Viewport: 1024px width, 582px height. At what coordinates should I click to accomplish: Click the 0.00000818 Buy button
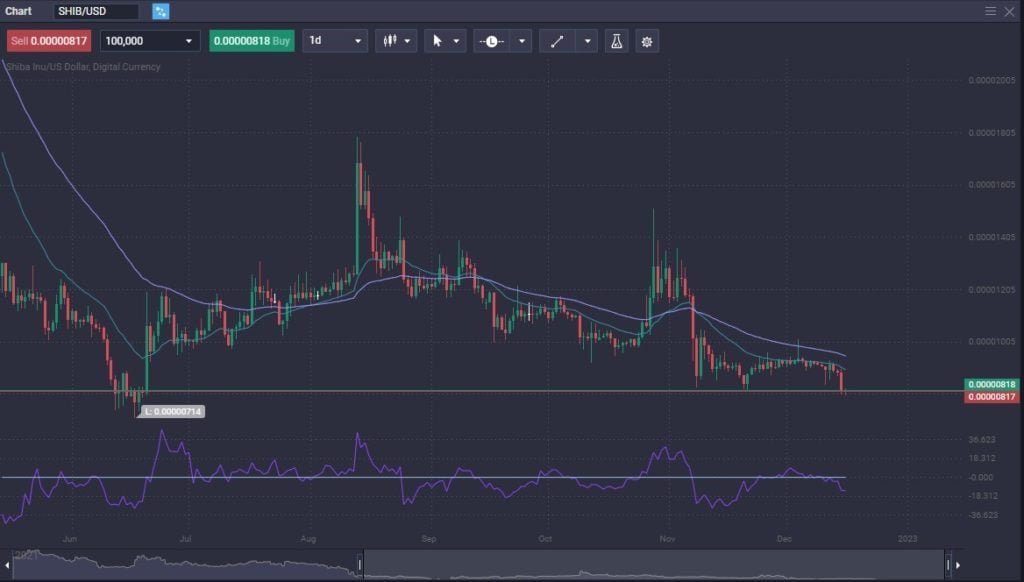click(x=251, y=41)
